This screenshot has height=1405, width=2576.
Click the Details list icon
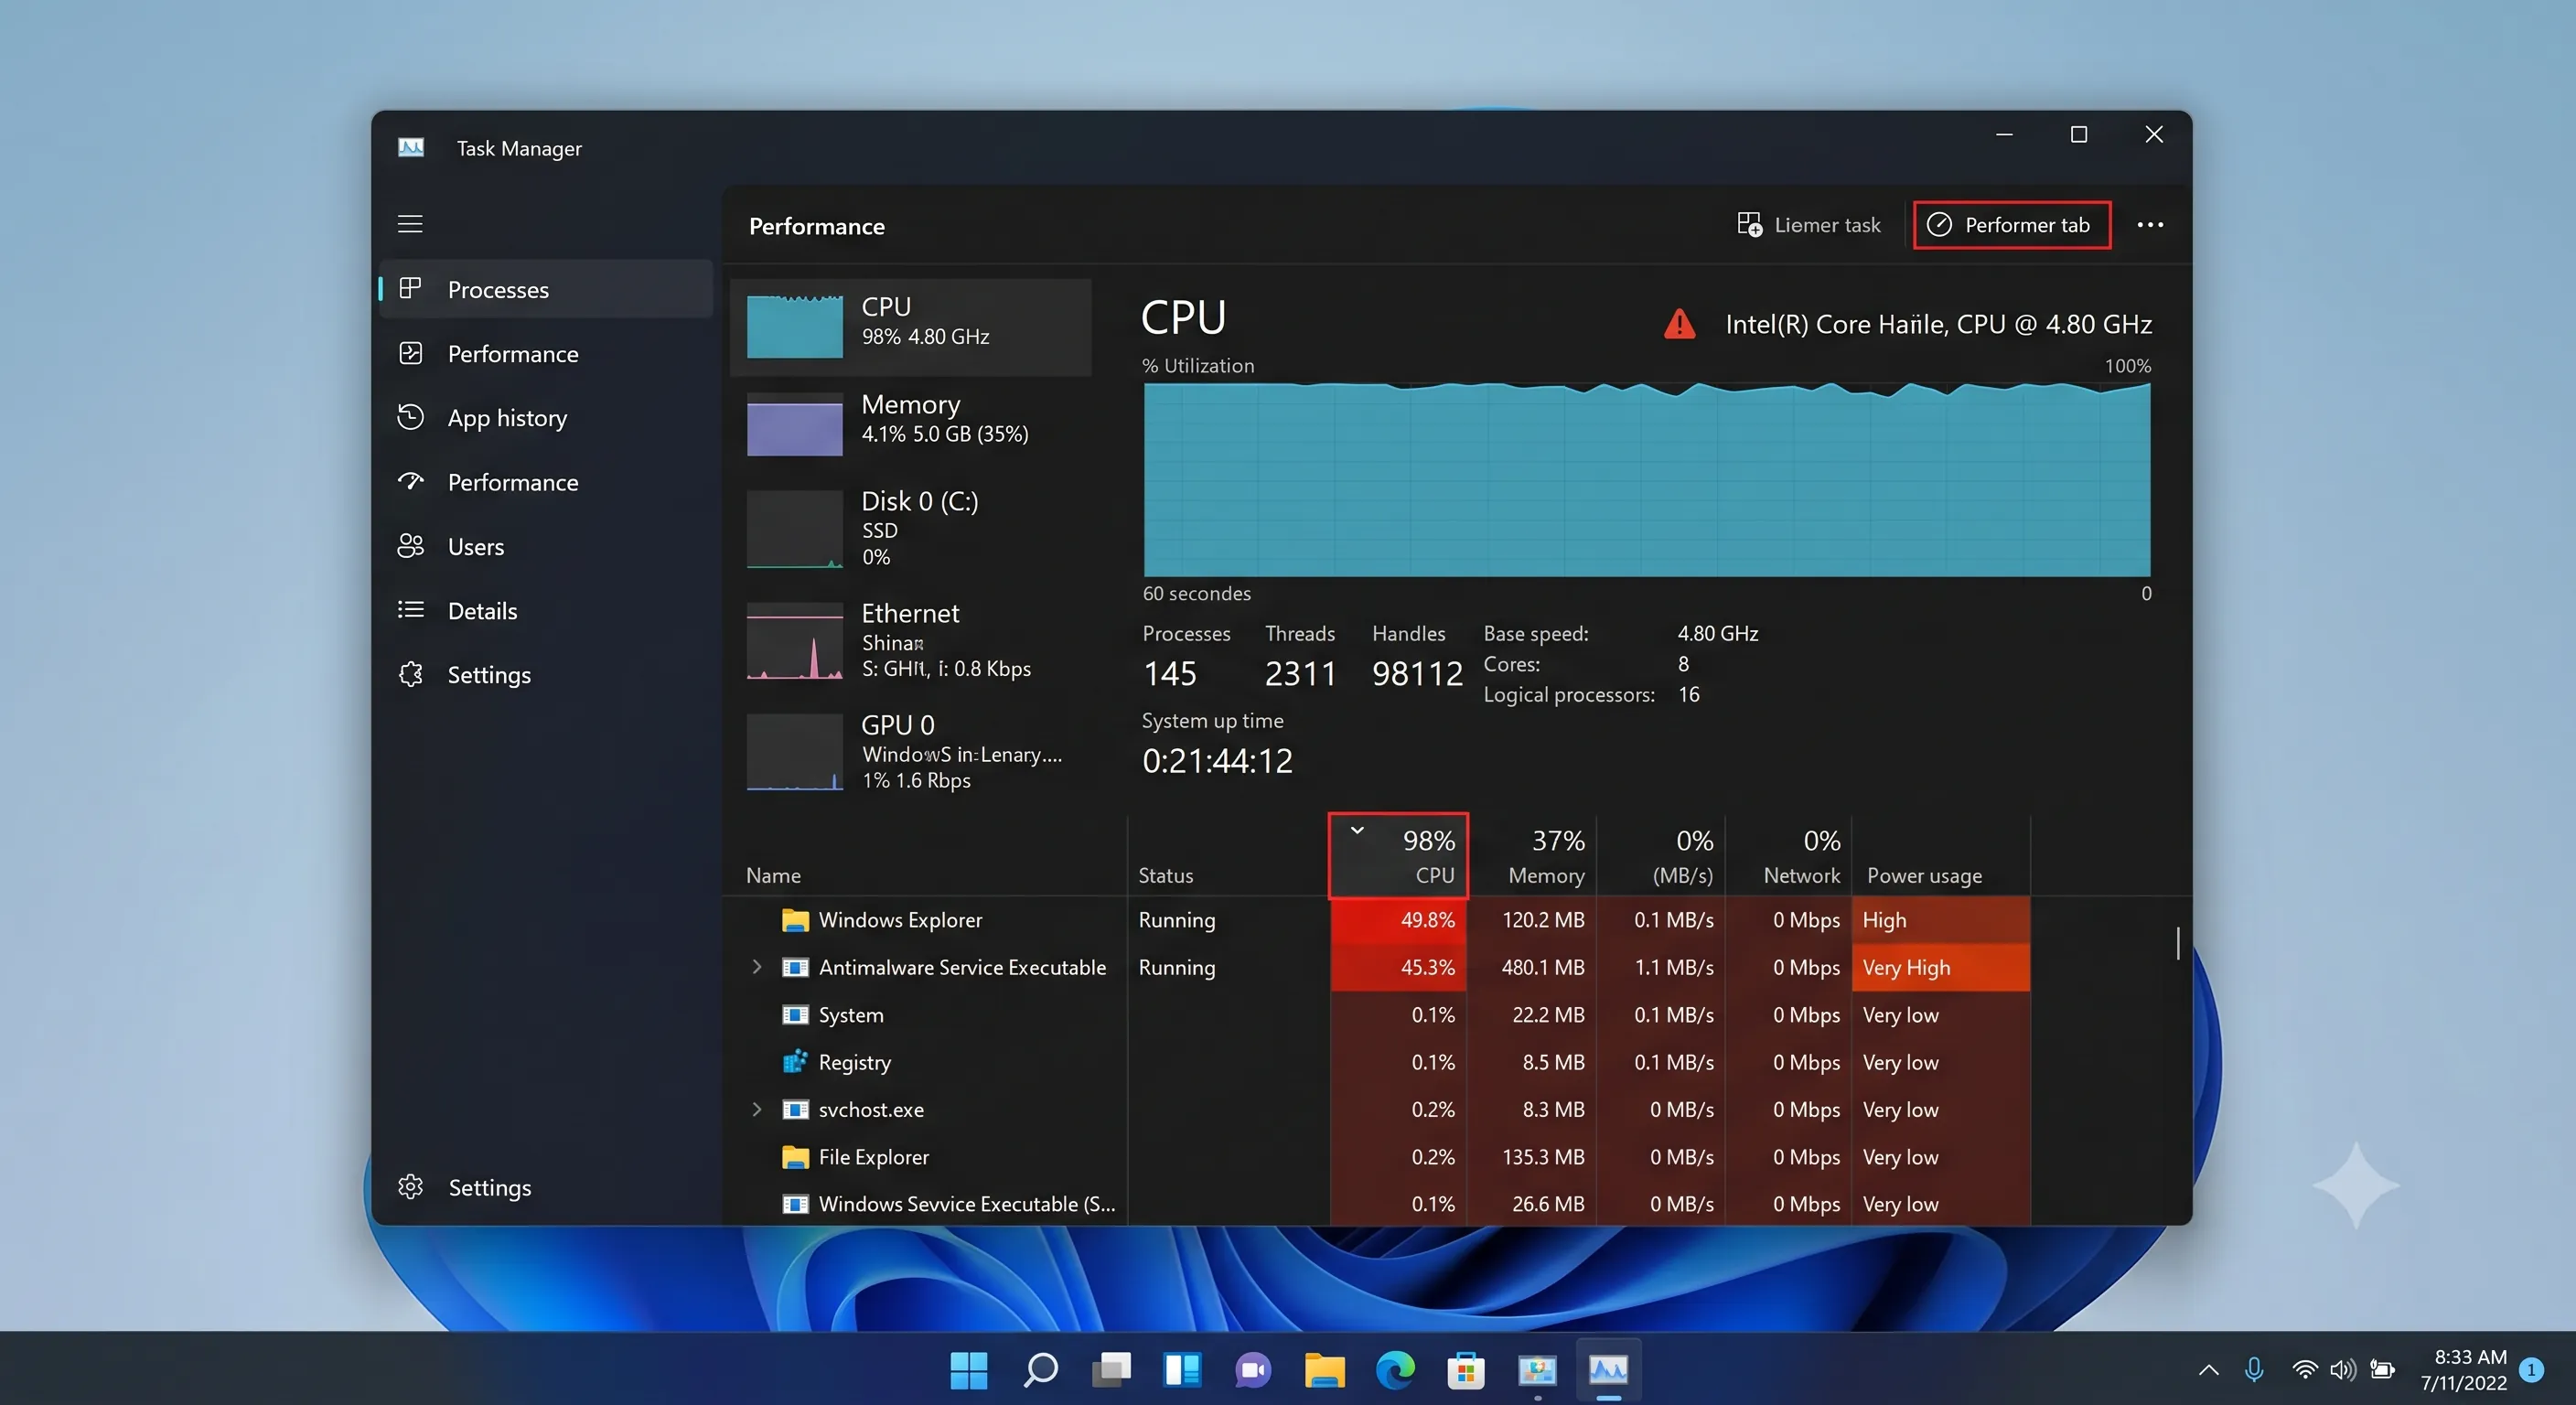click(410, 609)
